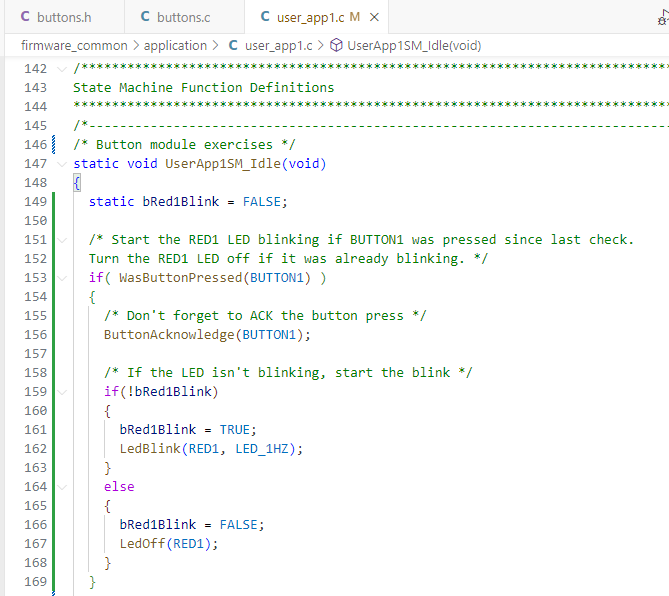Open firmware_common breadcrumb folder
This screenshot has height=596, width=669.
pyautogui.click(x=74, y=46)
